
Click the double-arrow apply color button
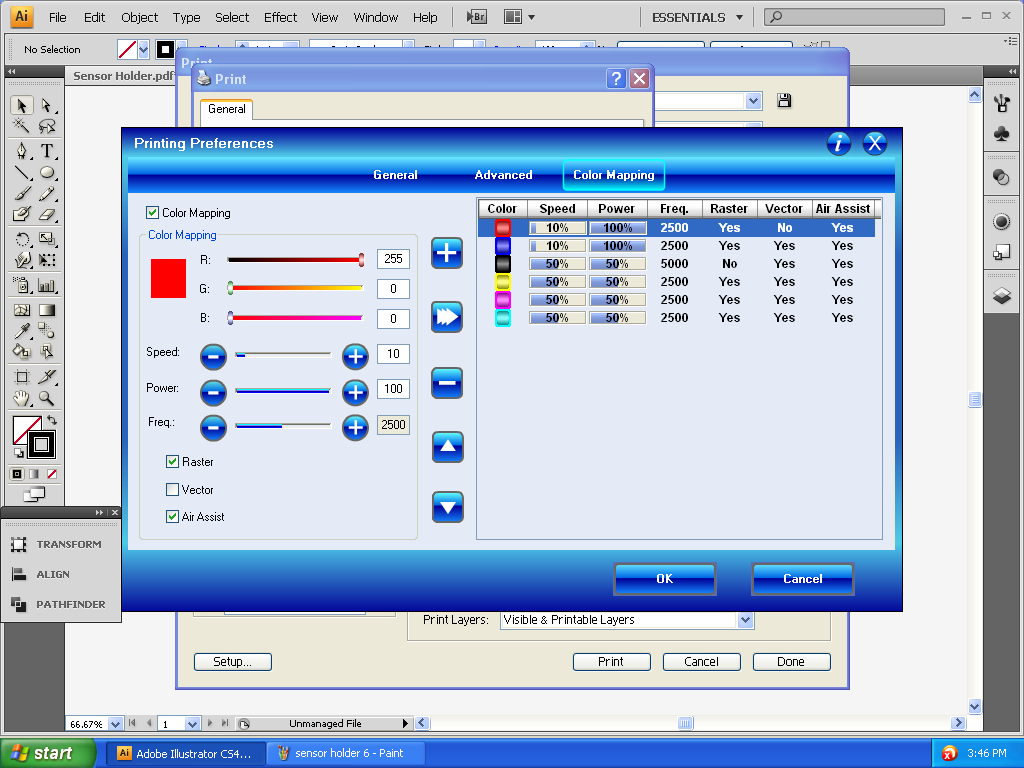(447, 317)
